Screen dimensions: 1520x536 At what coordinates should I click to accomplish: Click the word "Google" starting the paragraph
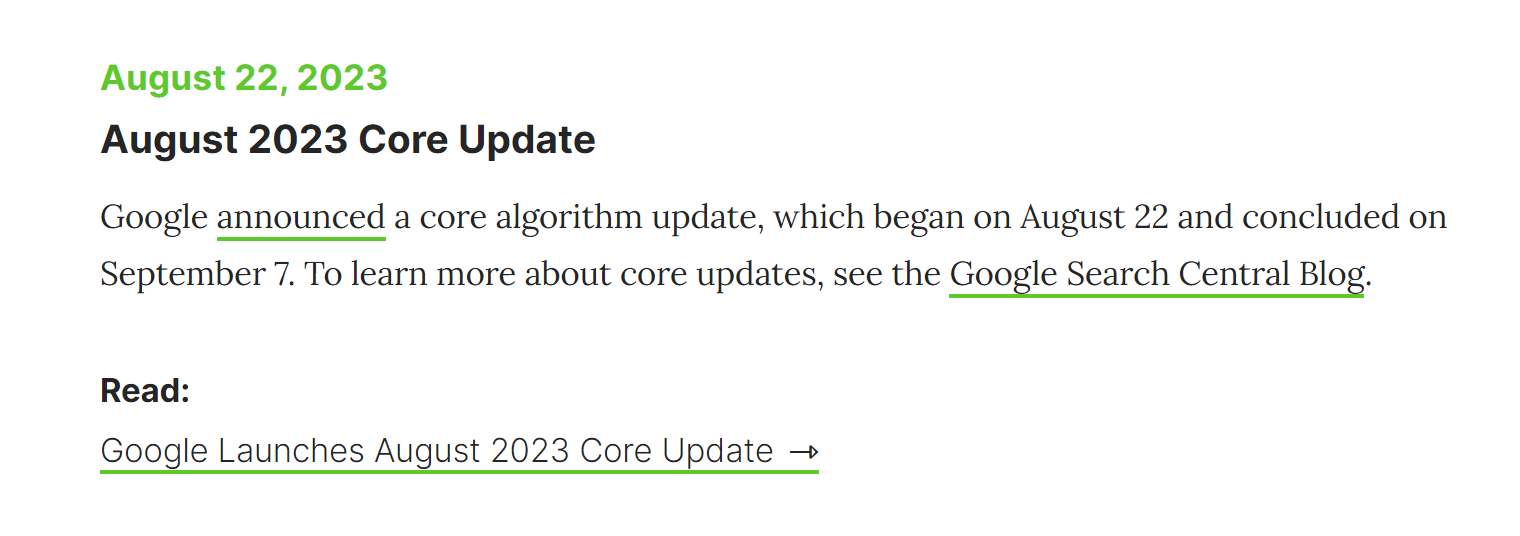coord(154,218)
